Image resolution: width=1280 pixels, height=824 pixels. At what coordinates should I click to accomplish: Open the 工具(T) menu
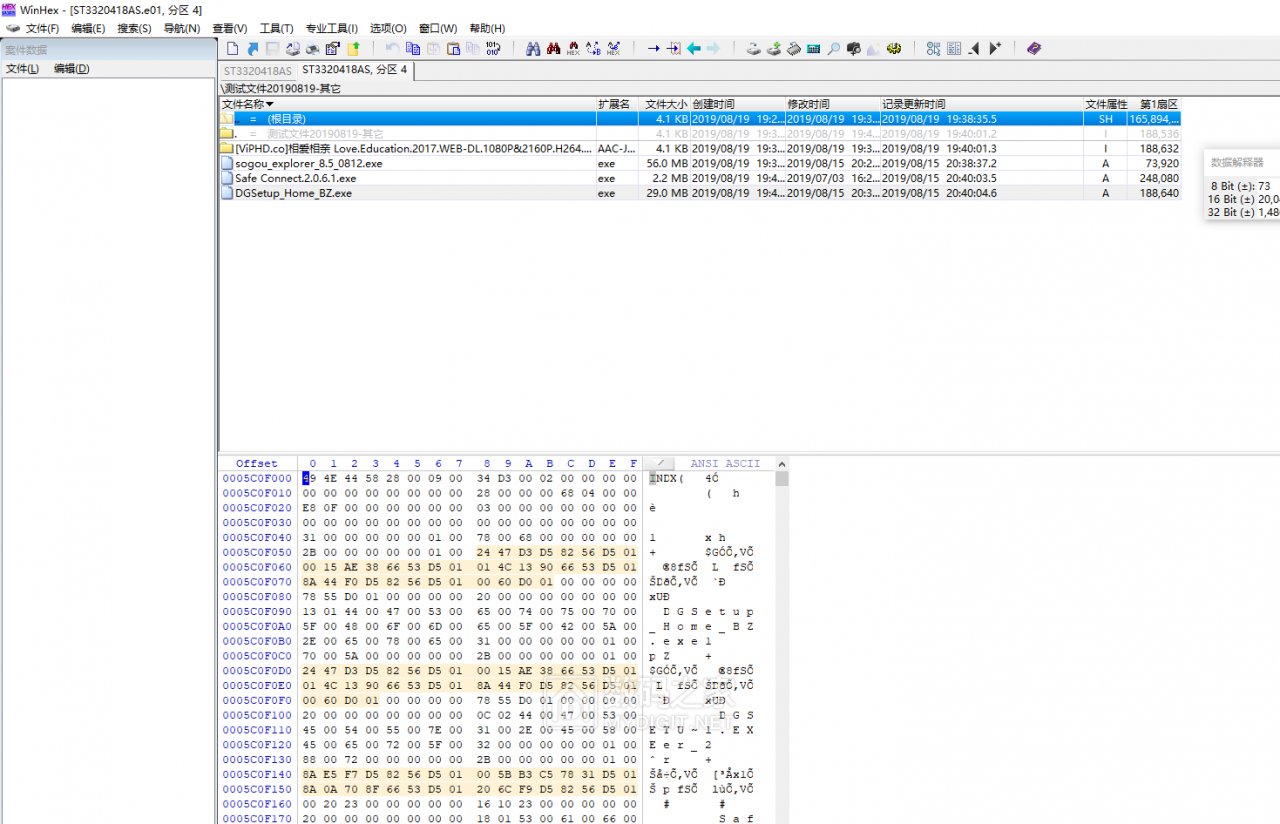[276, 28]
